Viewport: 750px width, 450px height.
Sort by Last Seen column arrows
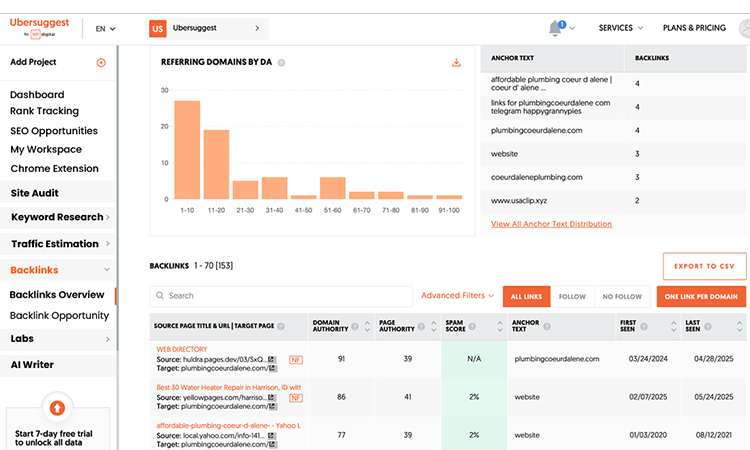(739, 326)
